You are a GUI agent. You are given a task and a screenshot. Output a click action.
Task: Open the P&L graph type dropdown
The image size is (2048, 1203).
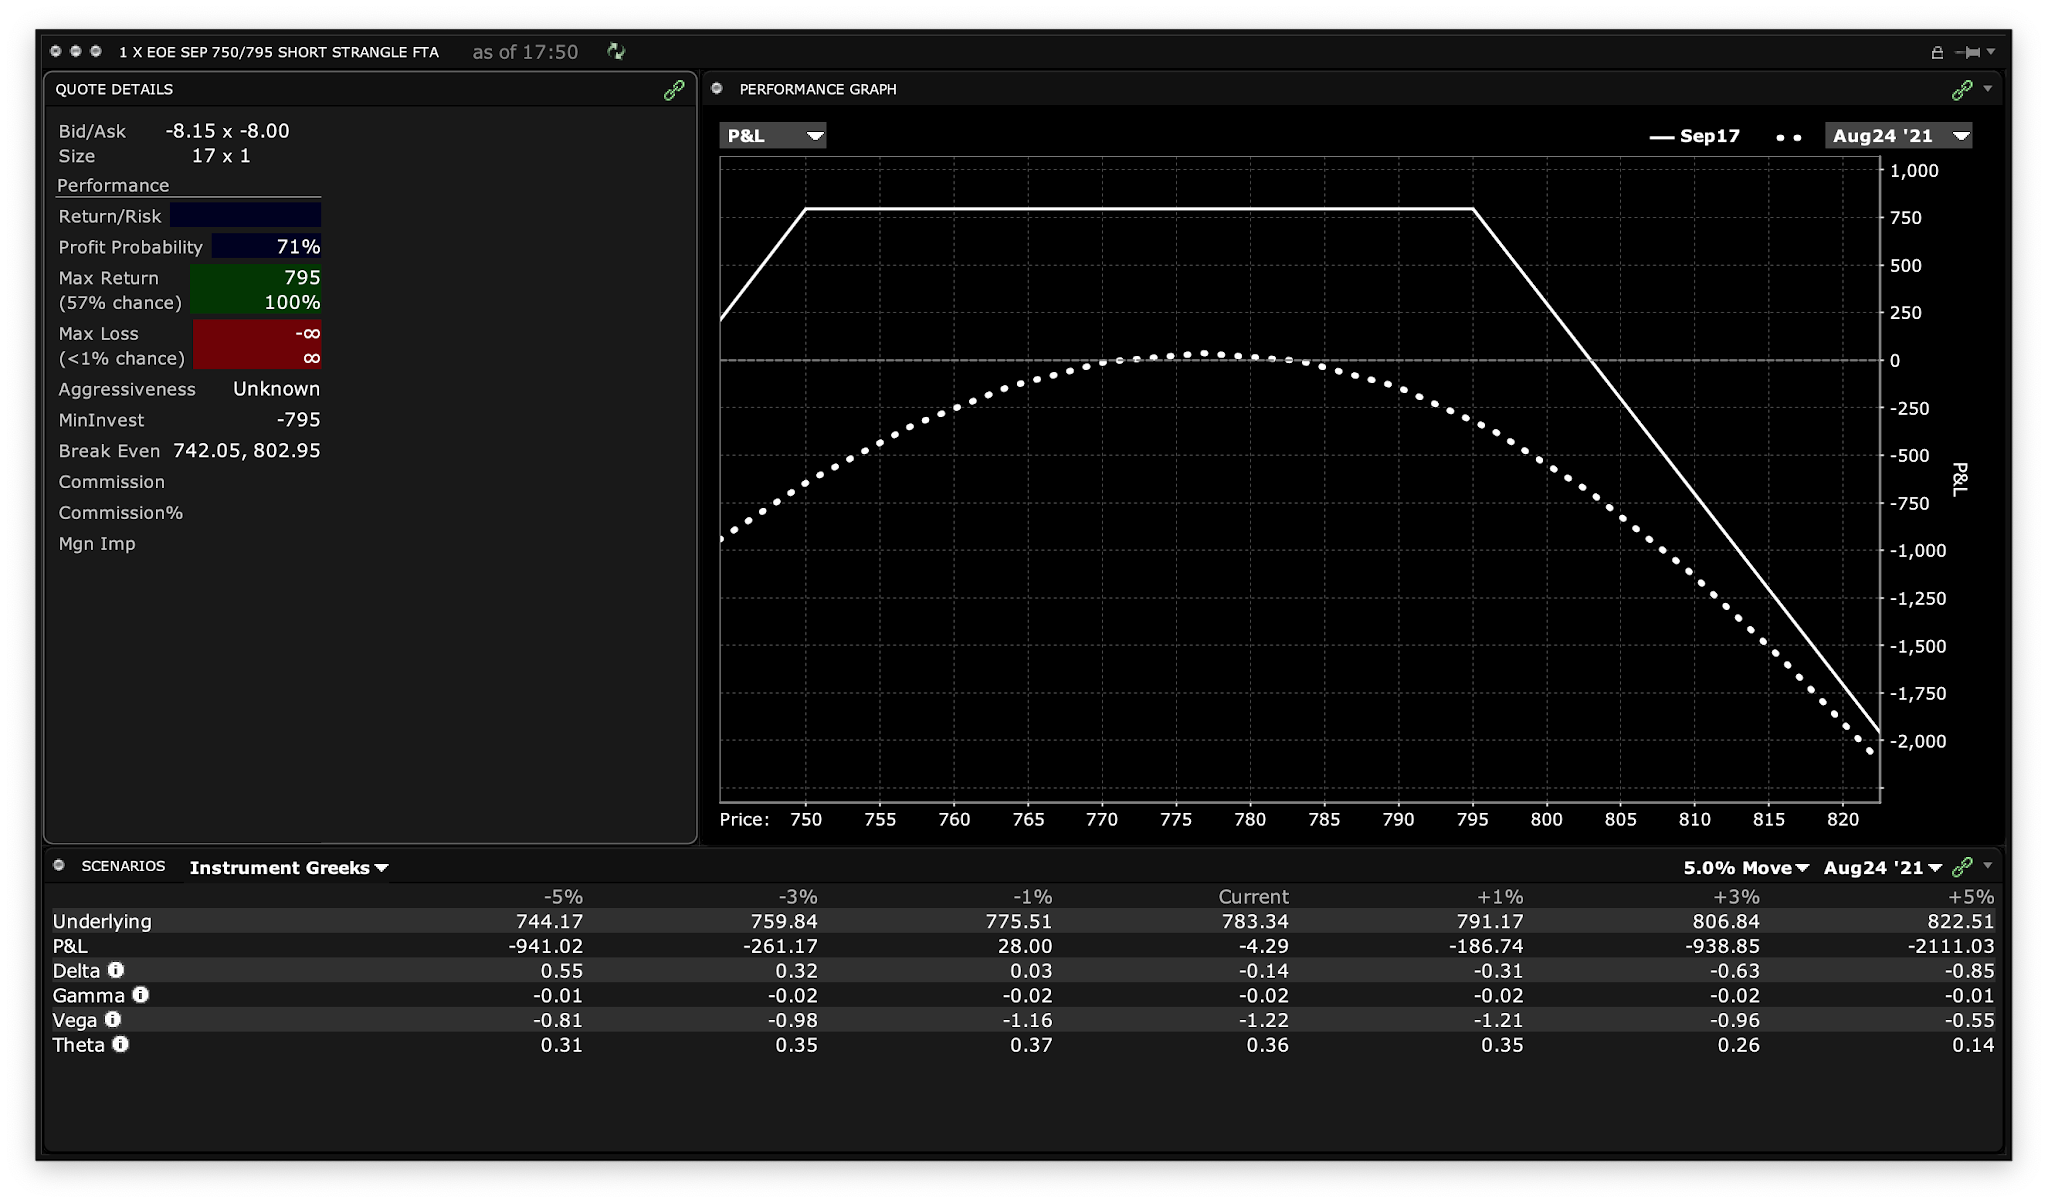point(773,136)
